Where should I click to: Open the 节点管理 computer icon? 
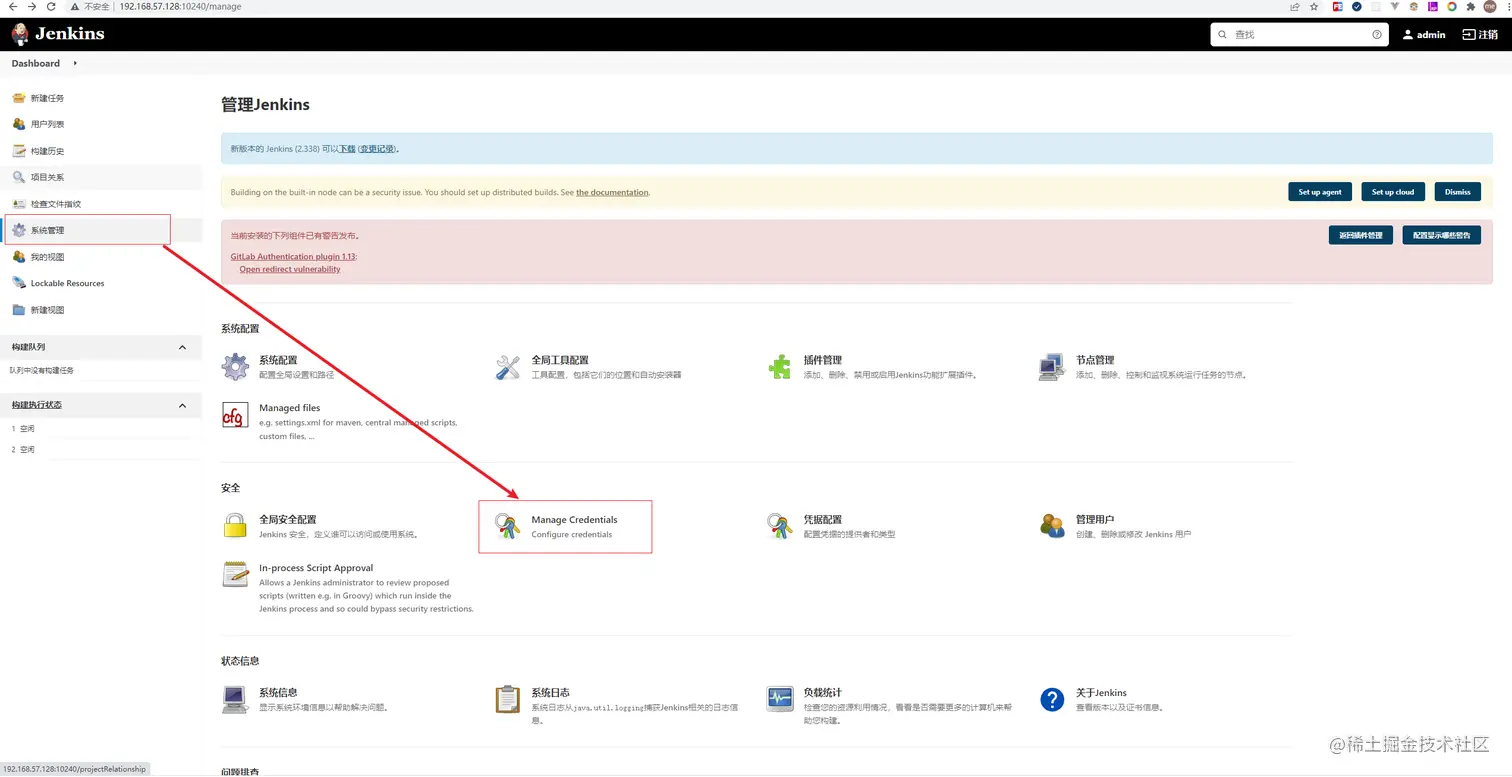click(1052, 367)
